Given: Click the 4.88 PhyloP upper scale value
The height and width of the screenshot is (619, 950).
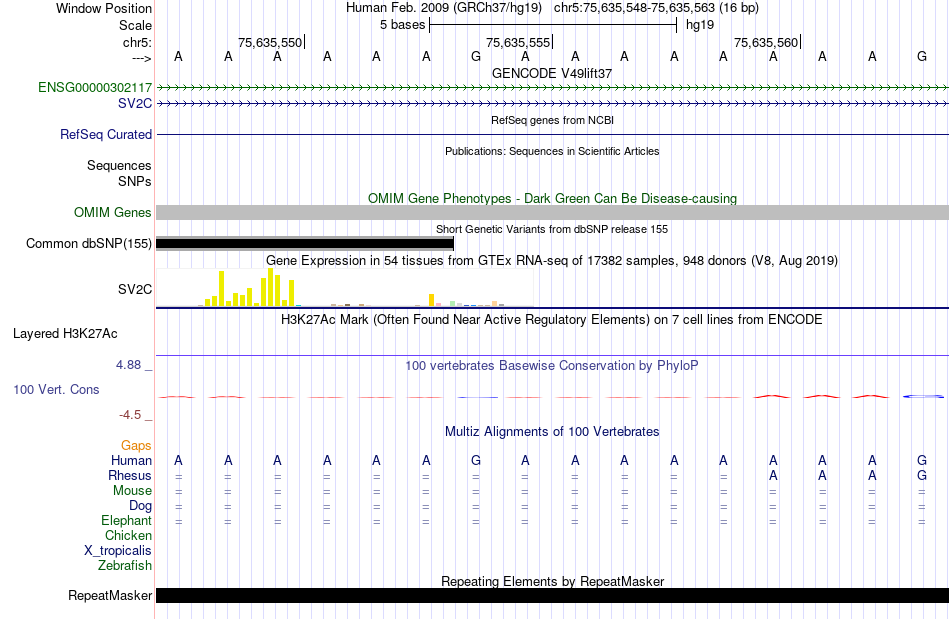Looking at the screenshot, I should (128, 365).
